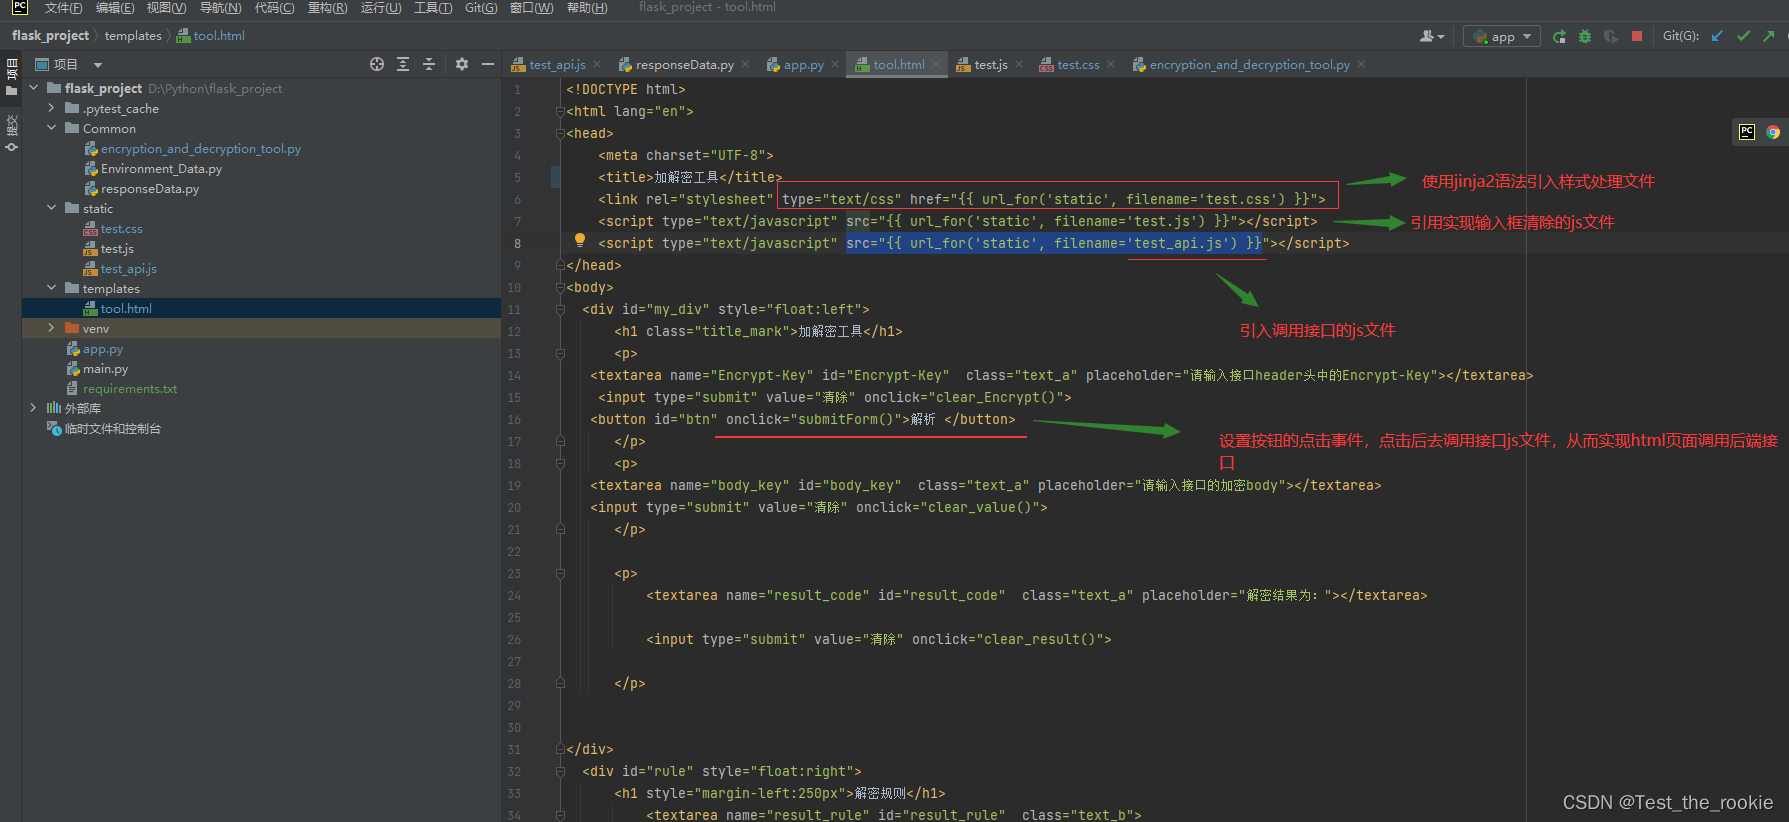Close the app.py tab
This screenshot has width=1789, height=822.
tap(835, 64)
